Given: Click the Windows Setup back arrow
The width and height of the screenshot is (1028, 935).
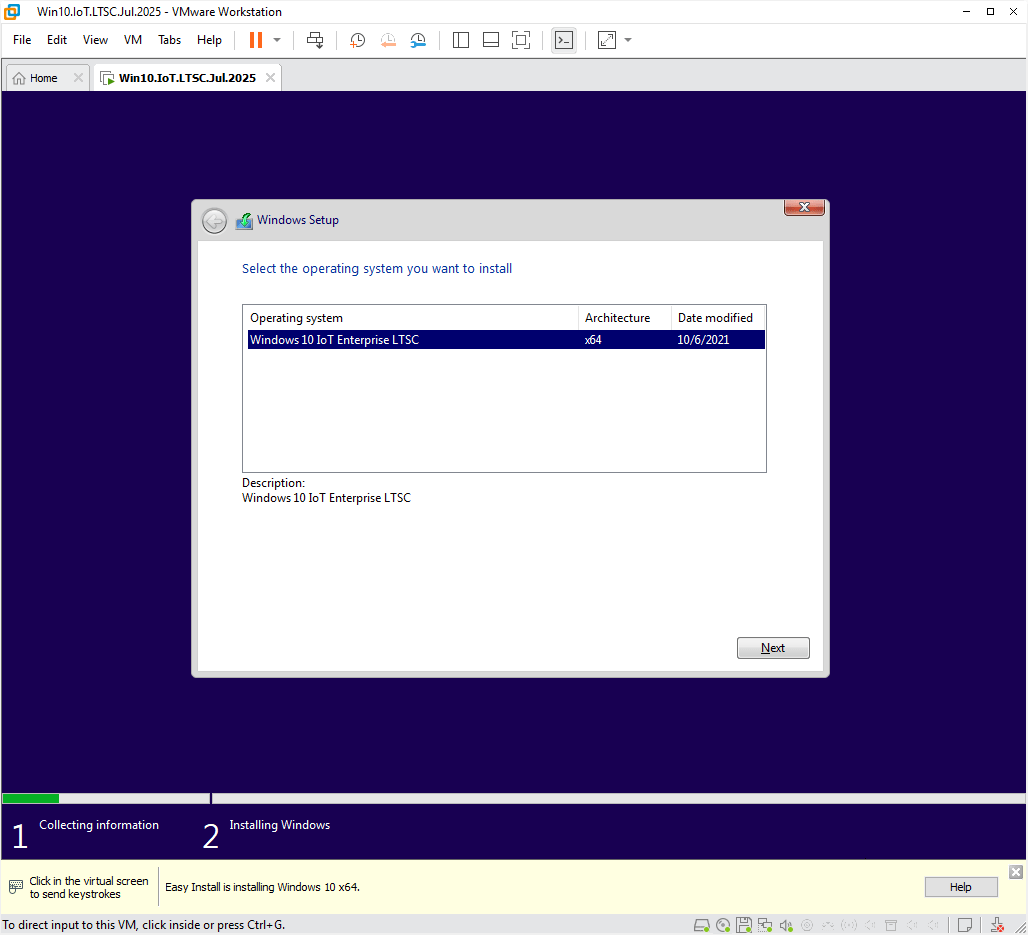Looking at the screenshot, I should tap(214, 221).
